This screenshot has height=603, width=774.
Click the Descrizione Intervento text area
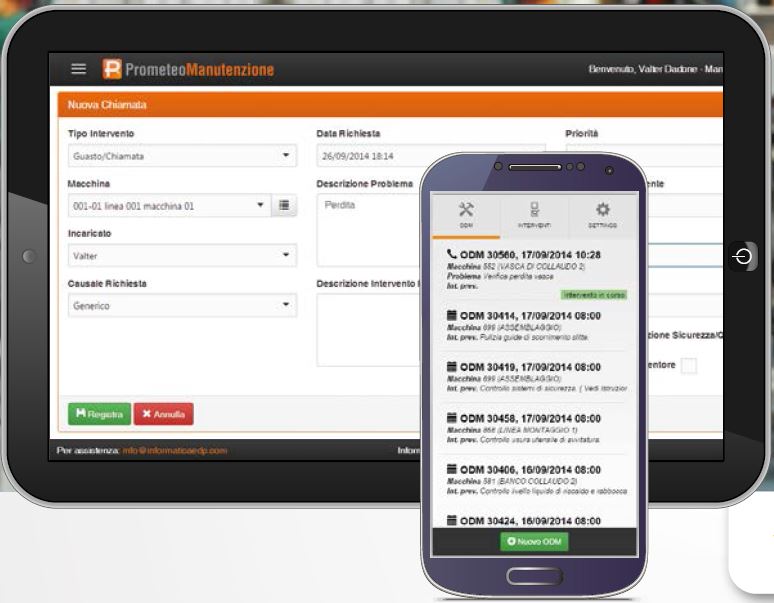coord(369,330)
